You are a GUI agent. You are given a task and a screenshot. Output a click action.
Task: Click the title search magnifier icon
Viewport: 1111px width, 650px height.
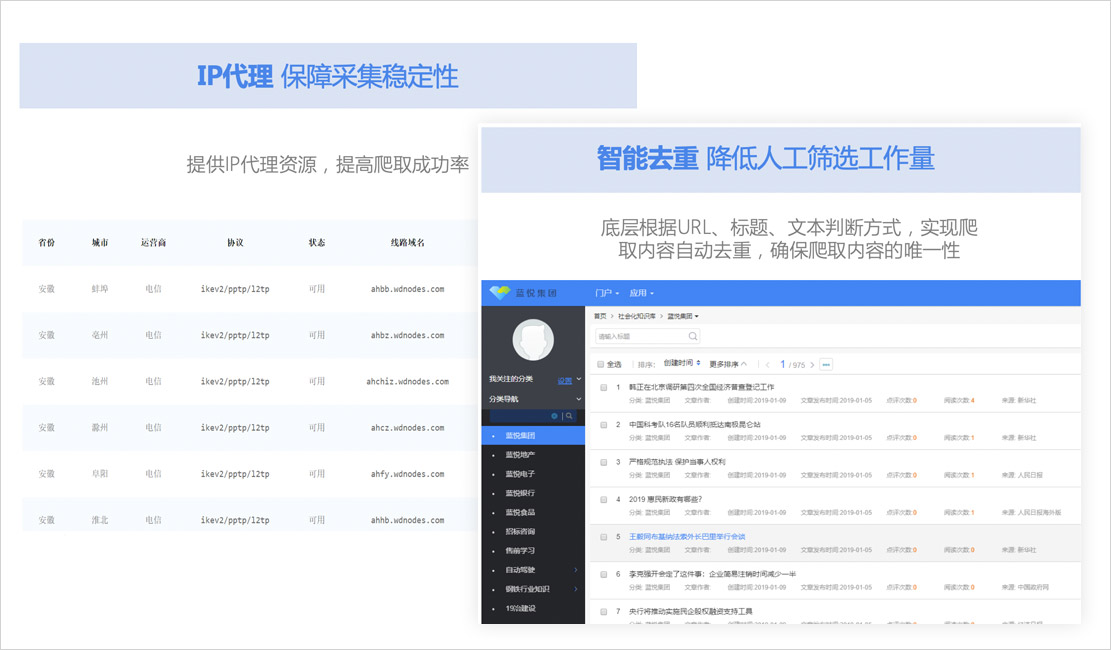tap(692, 336)
